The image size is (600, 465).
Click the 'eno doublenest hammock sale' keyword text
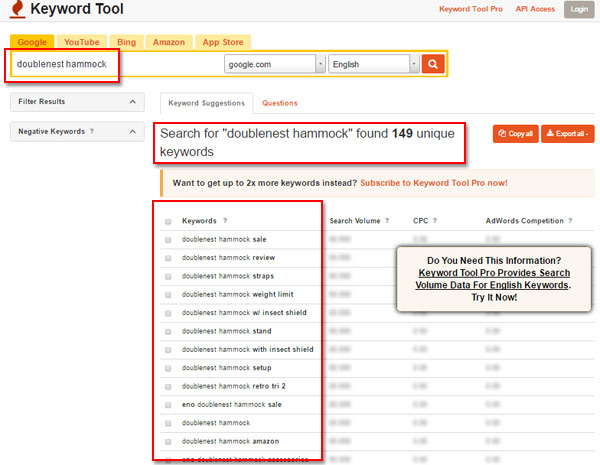[x=232, y=405]
